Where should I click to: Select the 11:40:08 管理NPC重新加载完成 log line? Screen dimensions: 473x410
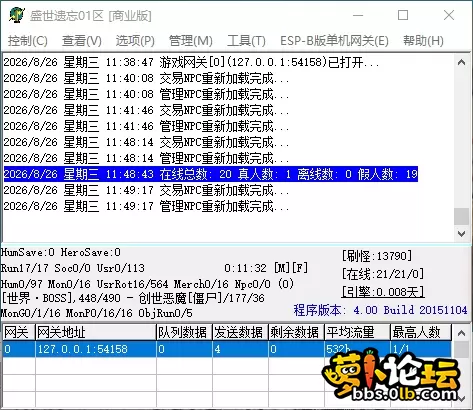146,94
